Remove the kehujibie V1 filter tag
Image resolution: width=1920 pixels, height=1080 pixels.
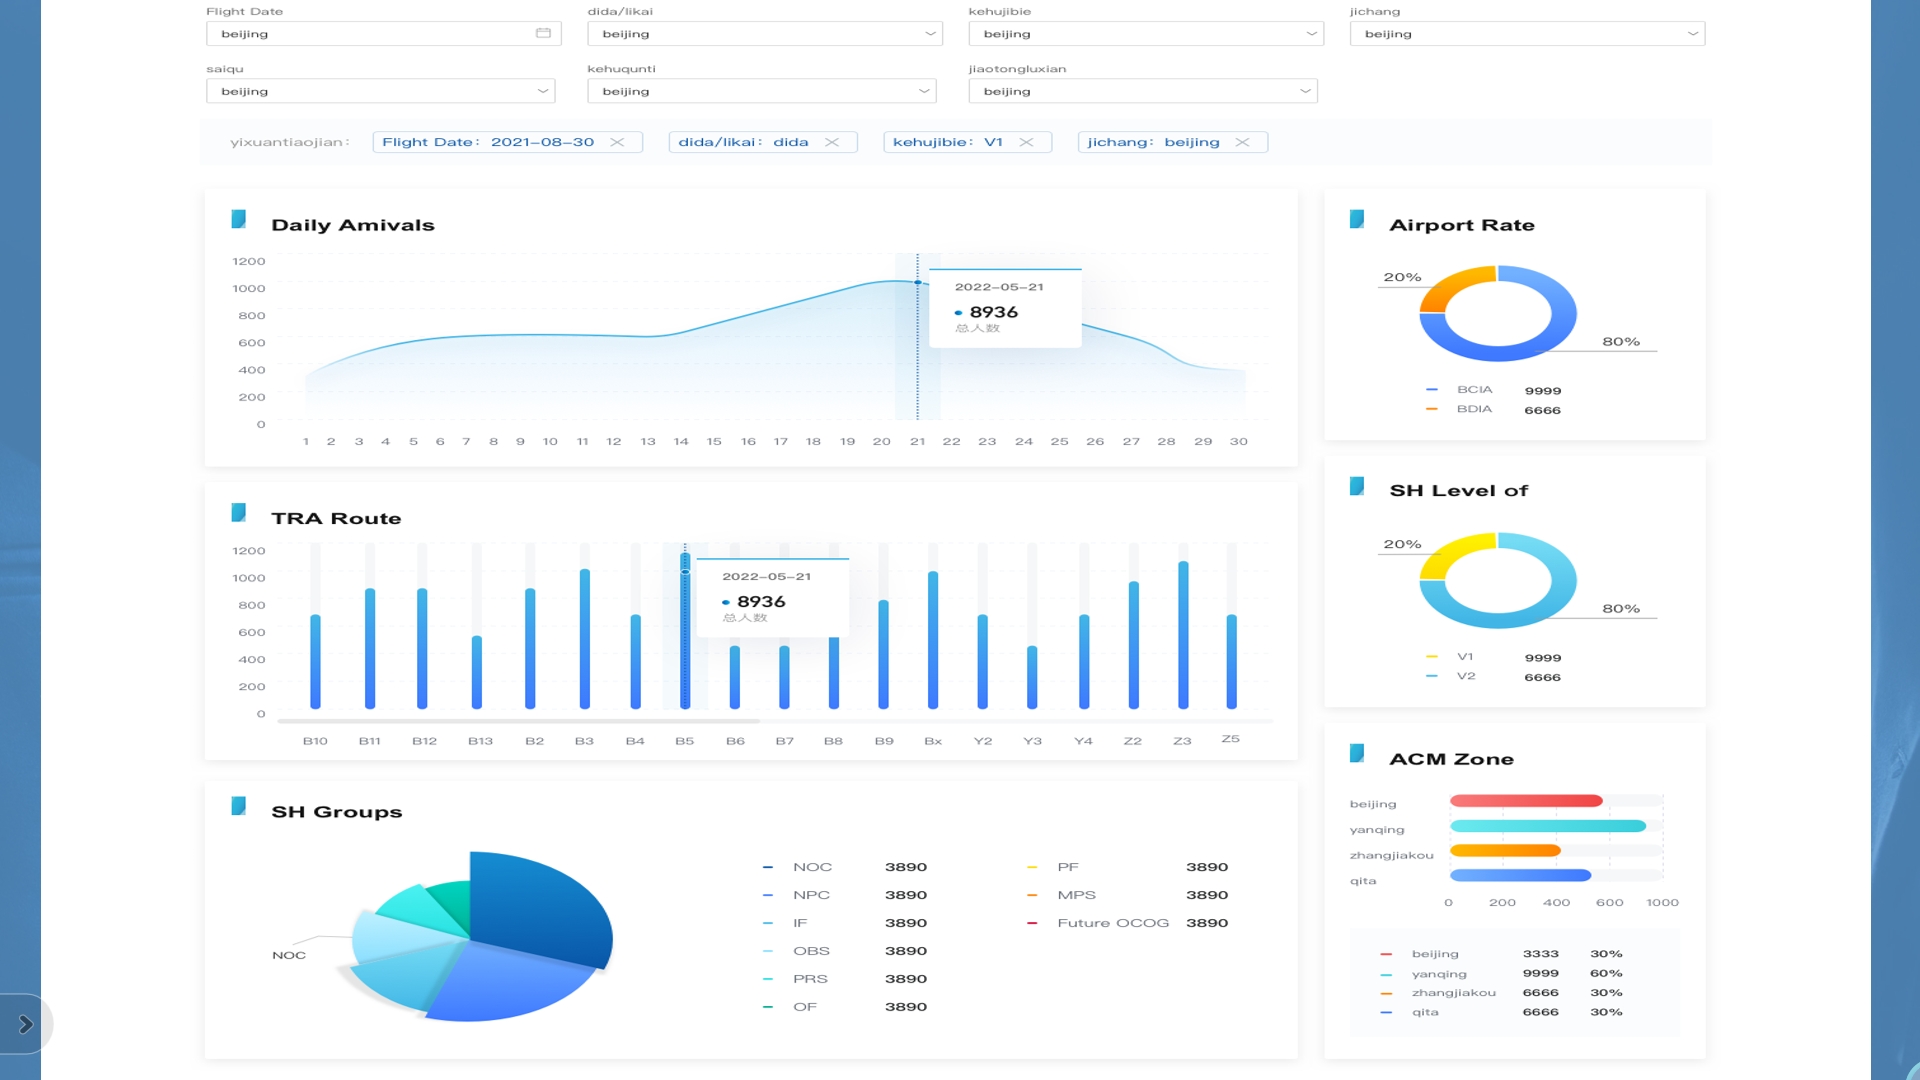pyautogui.click(x=1026, y=142)
